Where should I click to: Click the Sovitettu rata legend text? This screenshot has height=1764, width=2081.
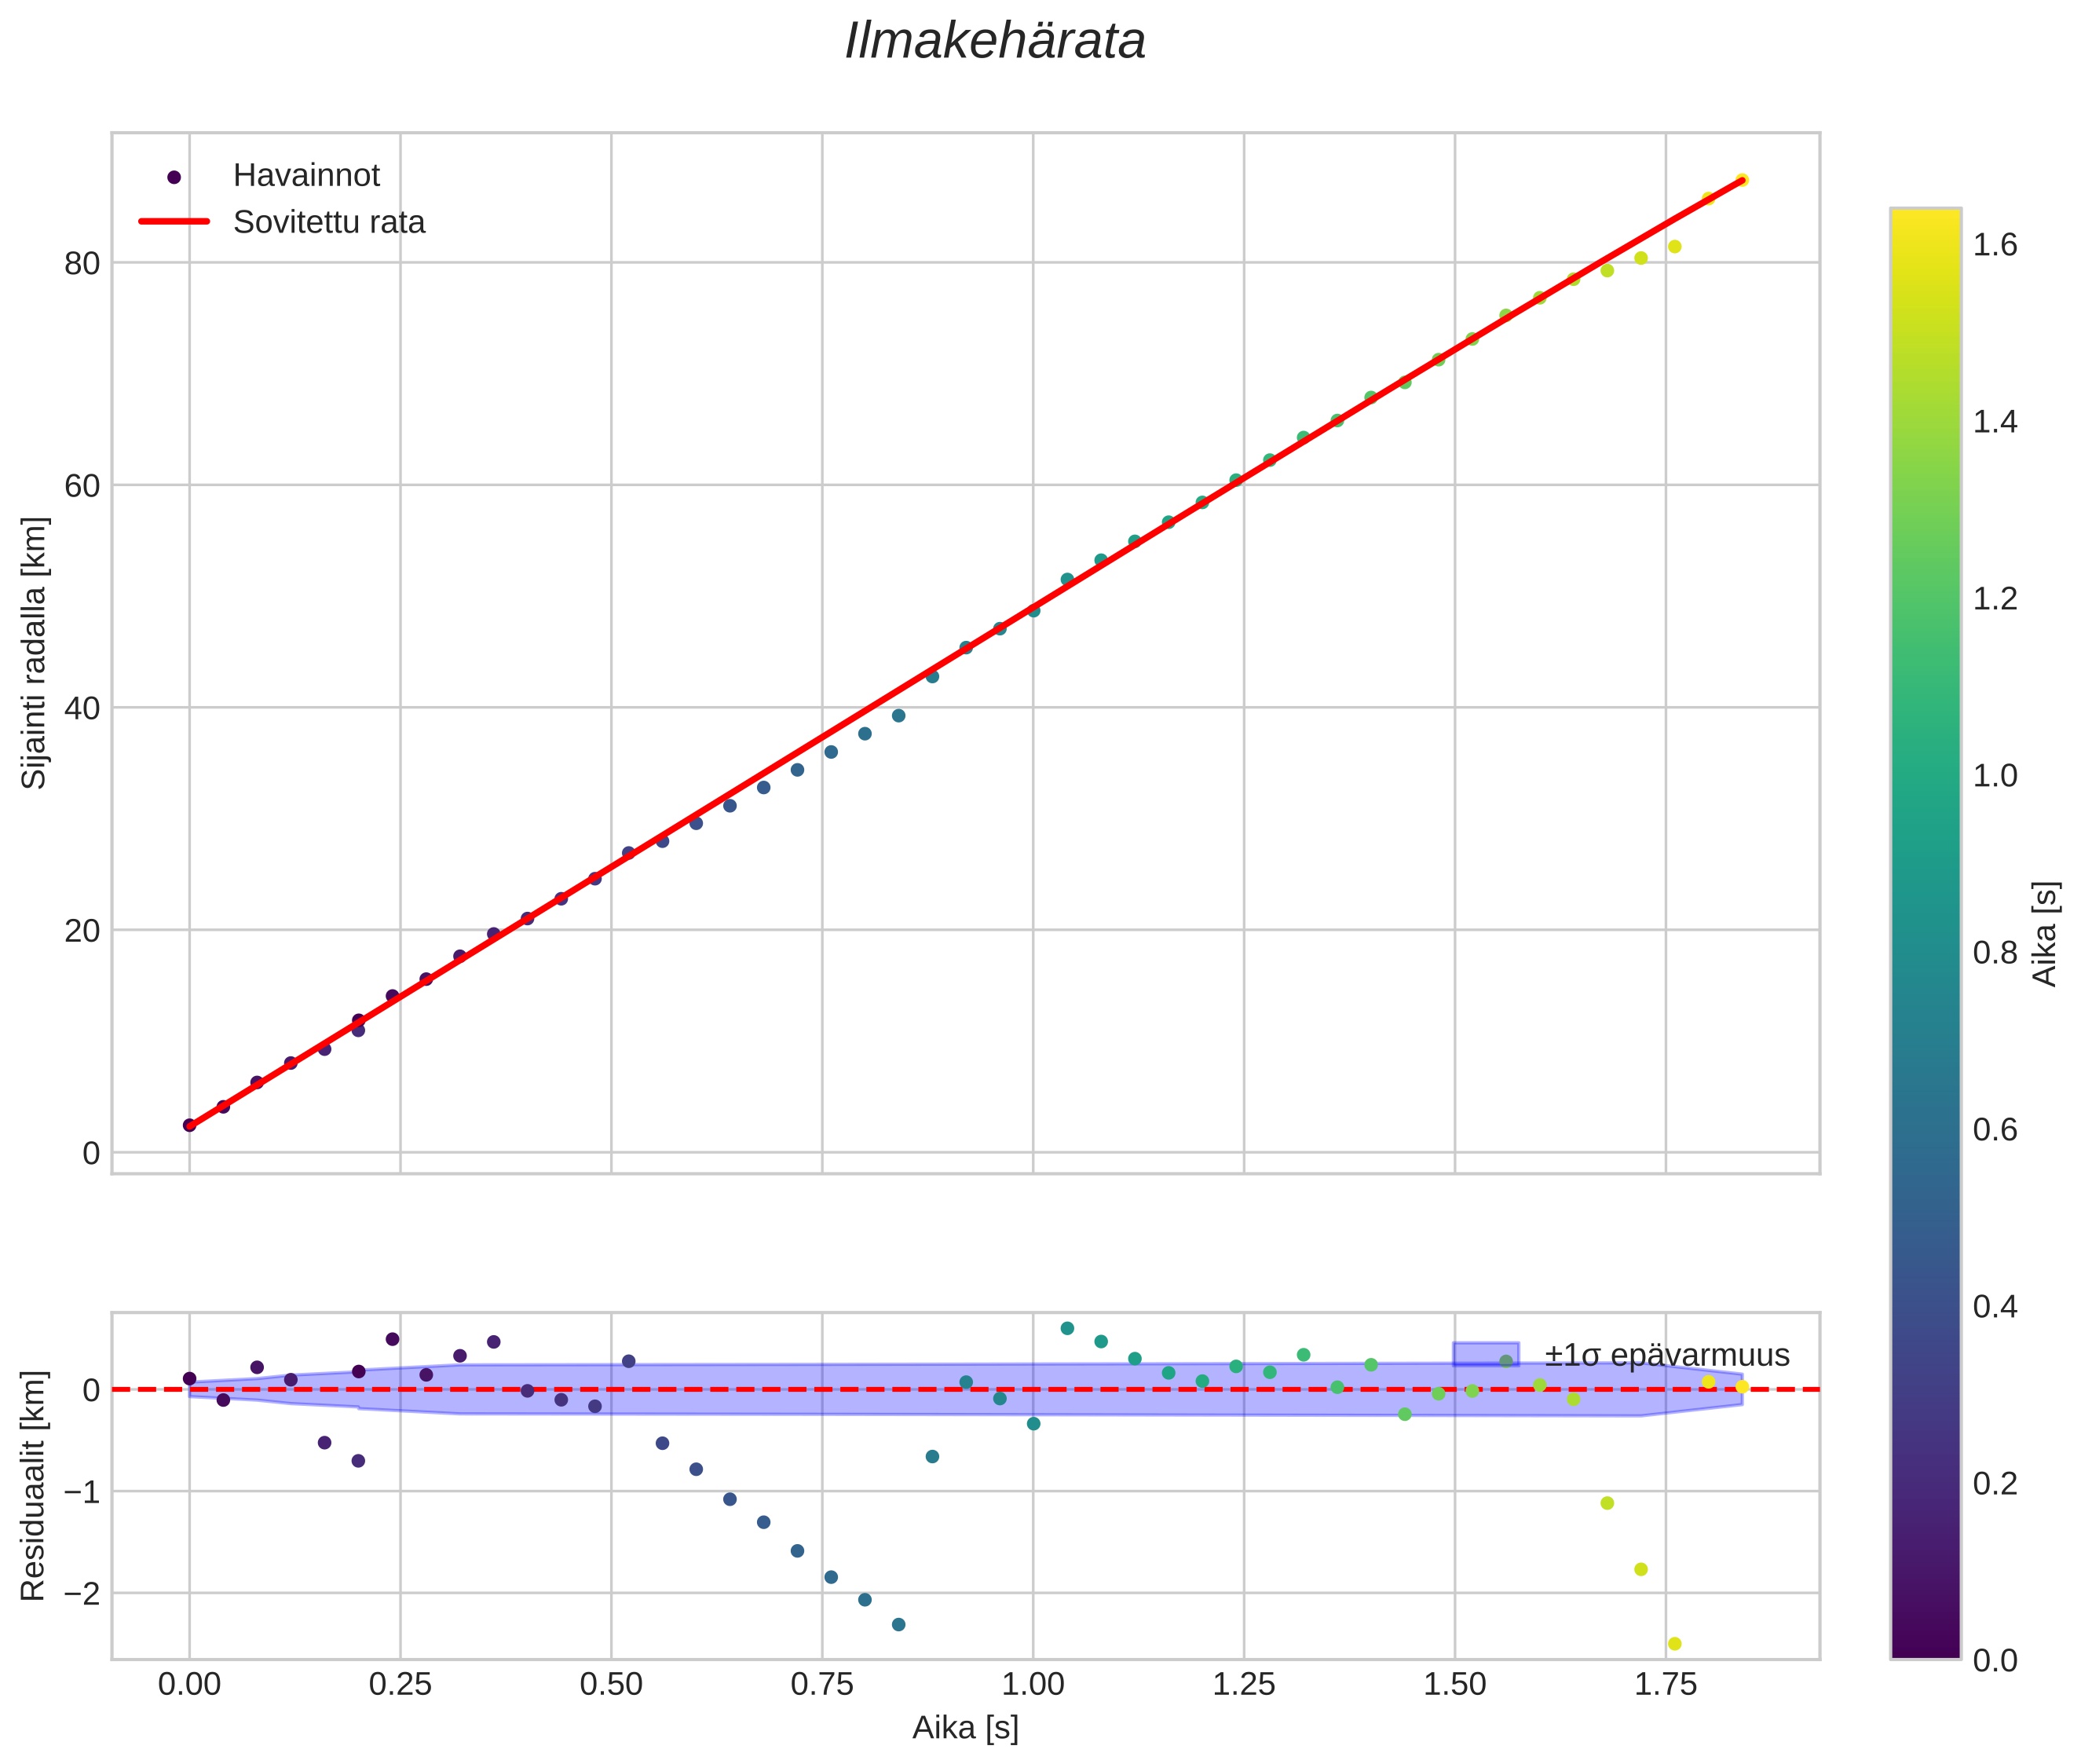click(x=329, y=222)
